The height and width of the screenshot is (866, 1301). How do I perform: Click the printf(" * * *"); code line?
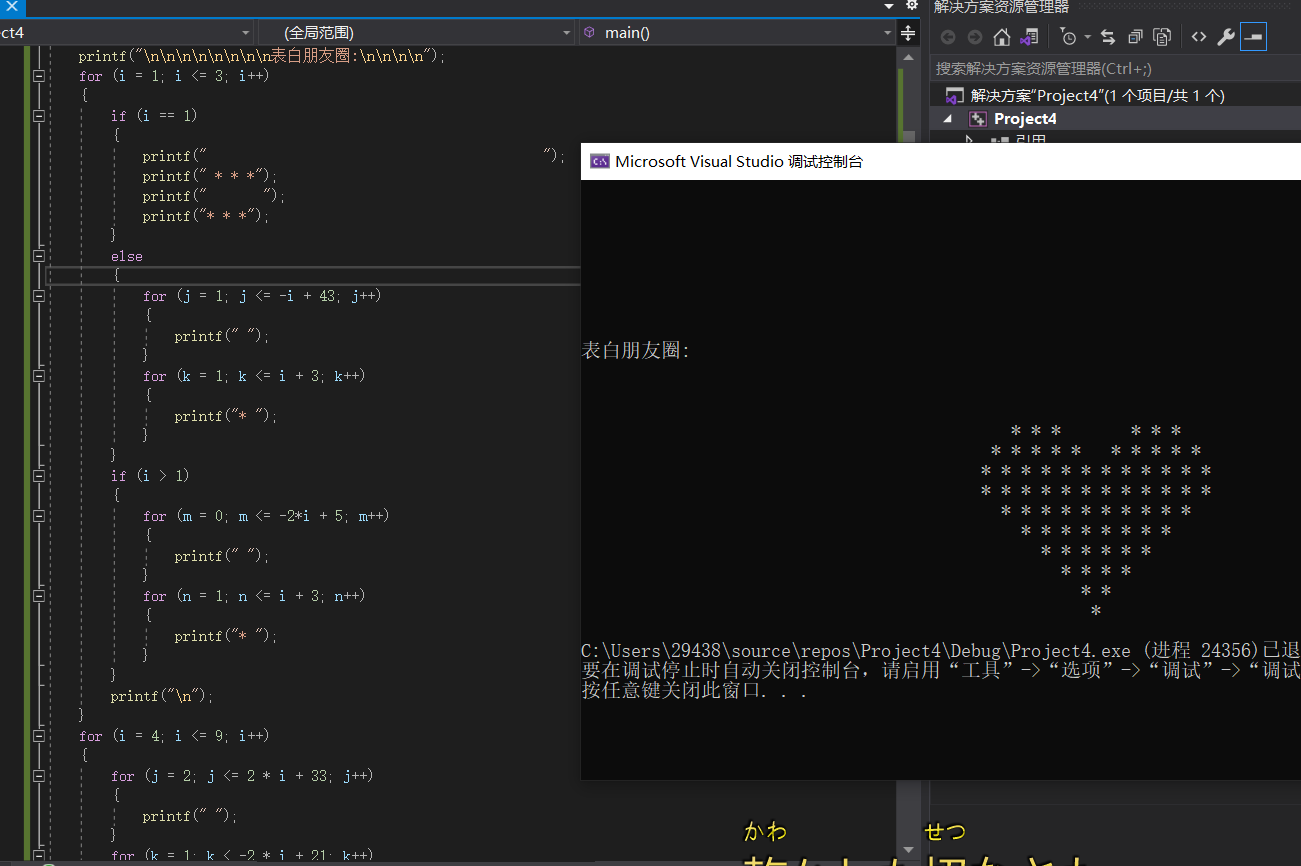tap(210, 176)
